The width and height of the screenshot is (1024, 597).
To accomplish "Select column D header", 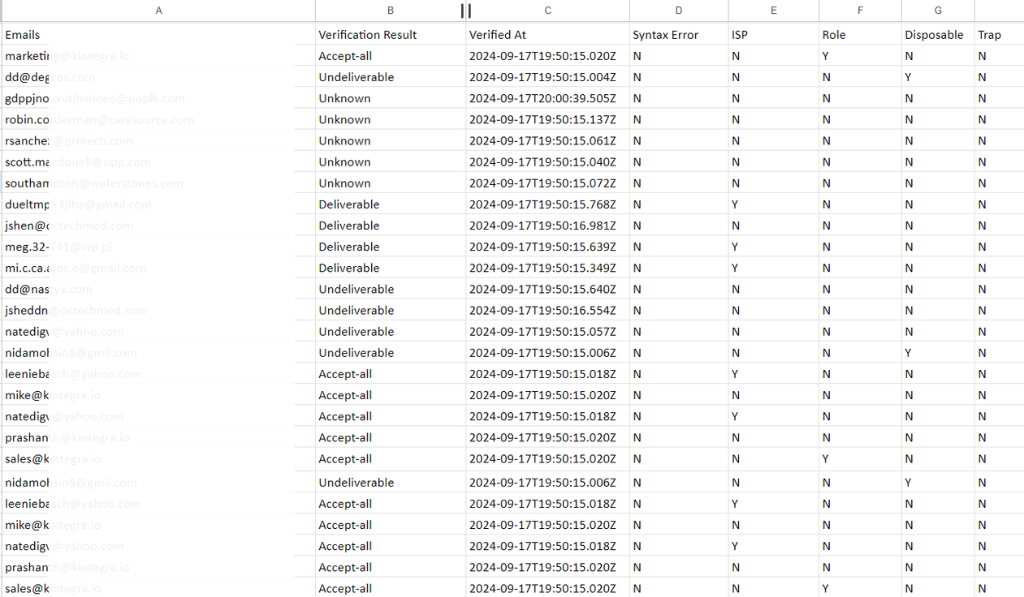I will (x=679, y=10).
